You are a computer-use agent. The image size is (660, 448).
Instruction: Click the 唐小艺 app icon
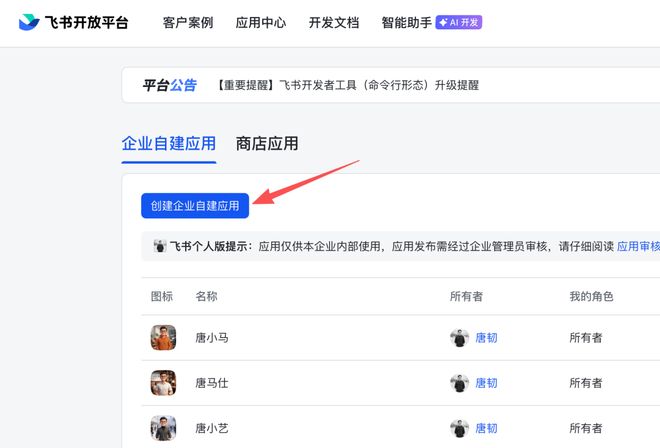pos(163,428)
